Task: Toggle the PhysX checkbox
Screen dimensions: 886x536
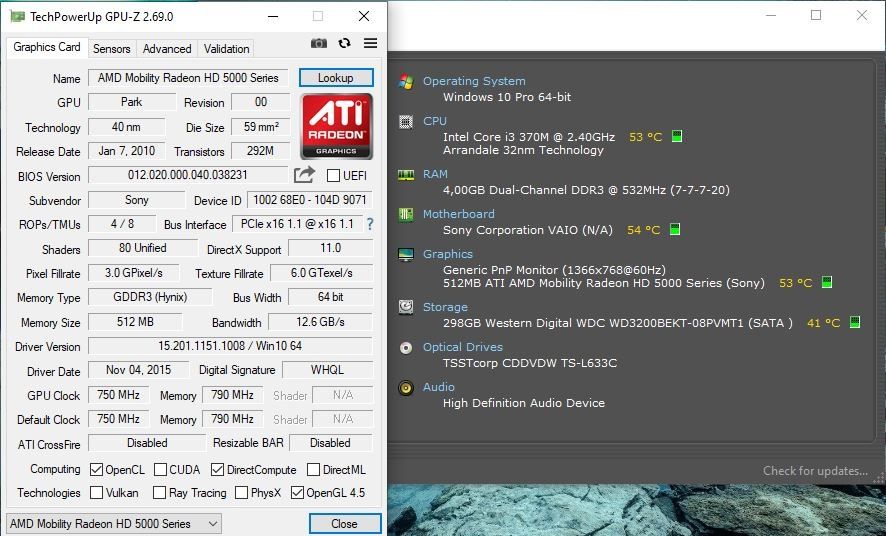Action: point(241,493)
